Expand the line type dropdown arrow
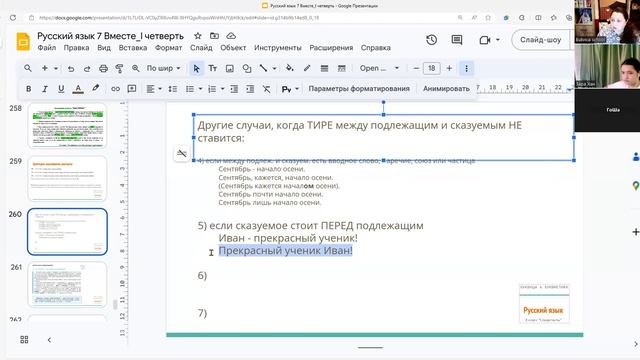Viewport: 640px width, 360px height. (274, 69)
